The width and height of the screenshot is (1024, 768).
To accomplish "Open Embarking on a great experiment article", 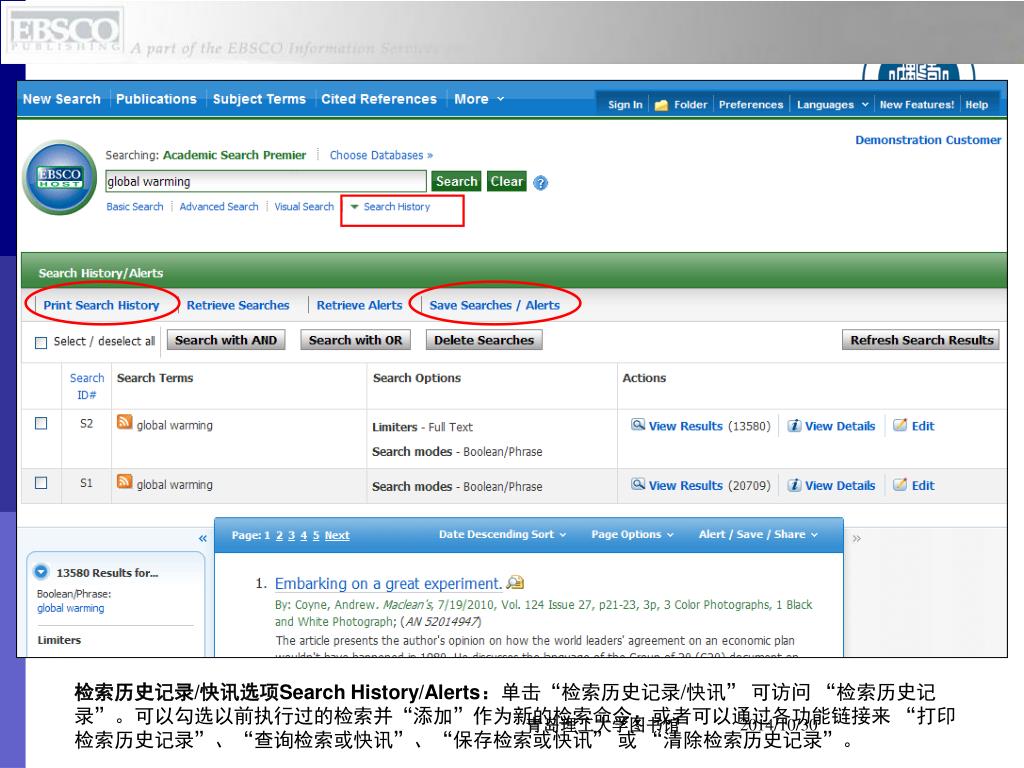I will pos(388,583).
